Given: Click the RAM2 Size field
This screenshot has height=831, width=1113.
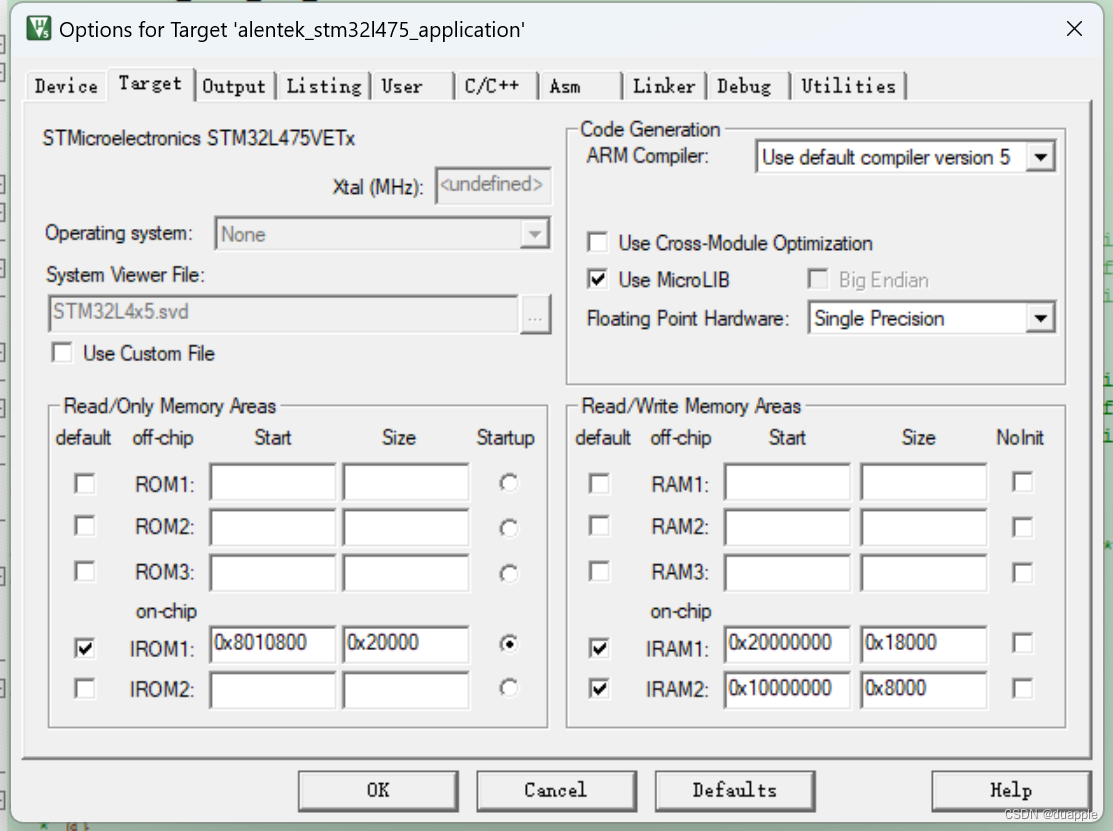Looking at the screenshot, I should 923,528.
